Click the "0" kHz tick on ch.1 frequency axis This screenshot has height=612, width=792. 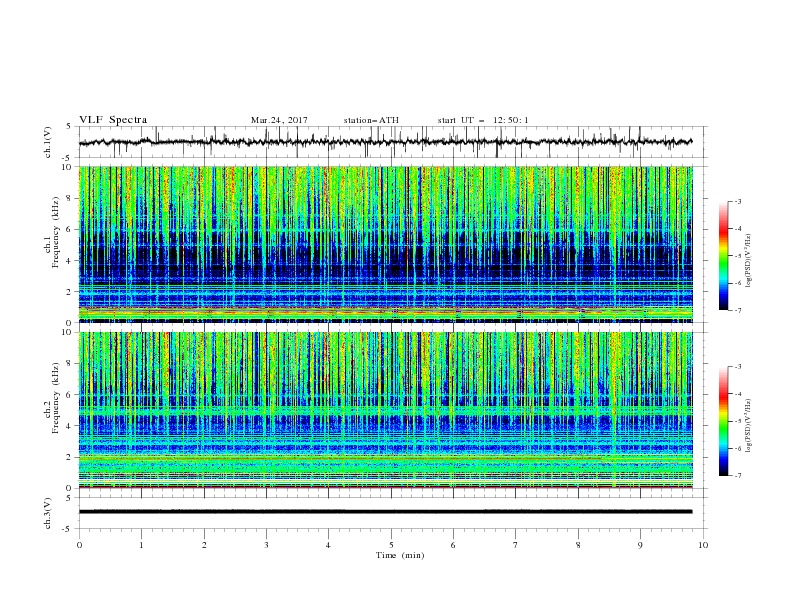click(71, 323)
